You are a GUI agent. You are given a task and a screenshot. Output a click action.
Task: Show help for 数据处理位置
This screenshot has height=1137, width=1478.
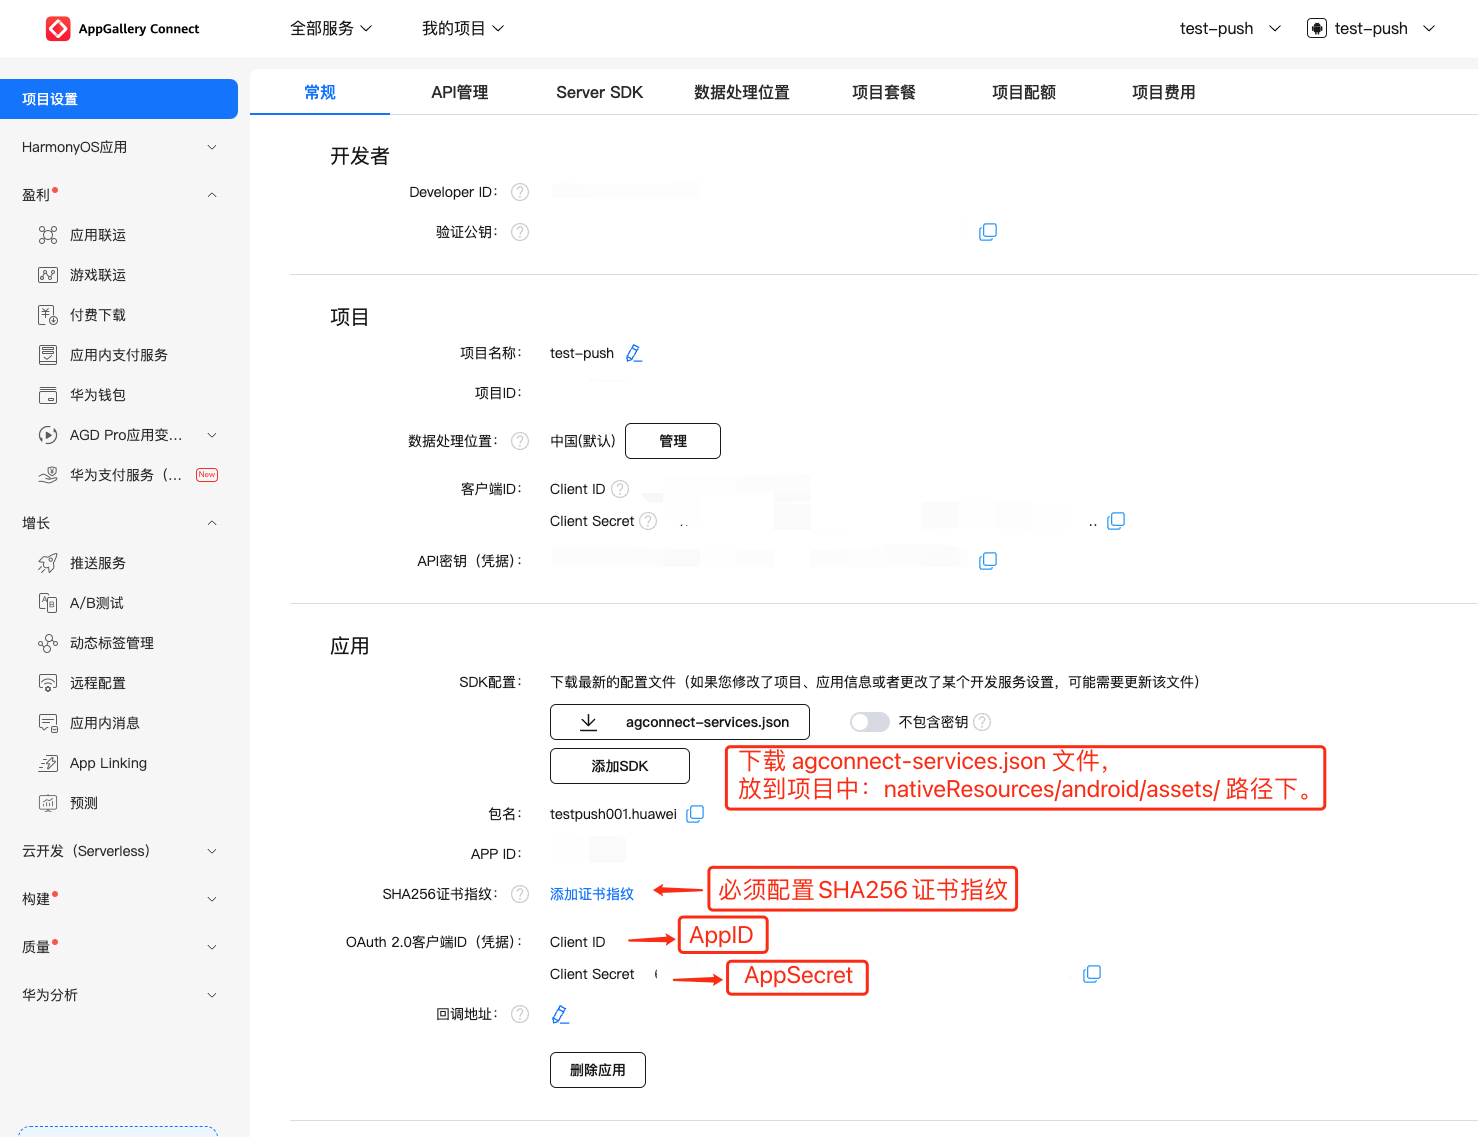(520, 441)
